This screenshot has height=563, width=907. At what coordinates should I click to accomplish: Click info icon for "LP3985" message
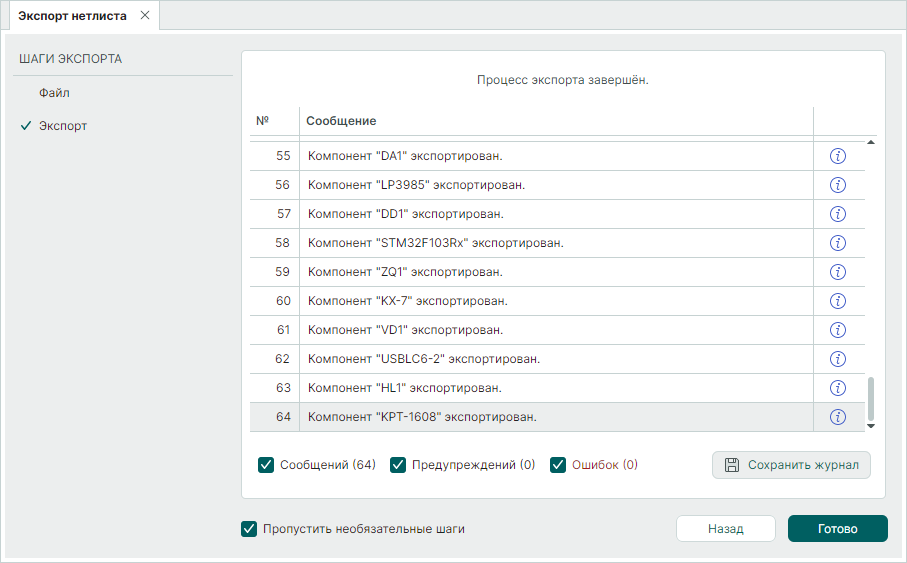pyautogui.click(x=838, y=185)
